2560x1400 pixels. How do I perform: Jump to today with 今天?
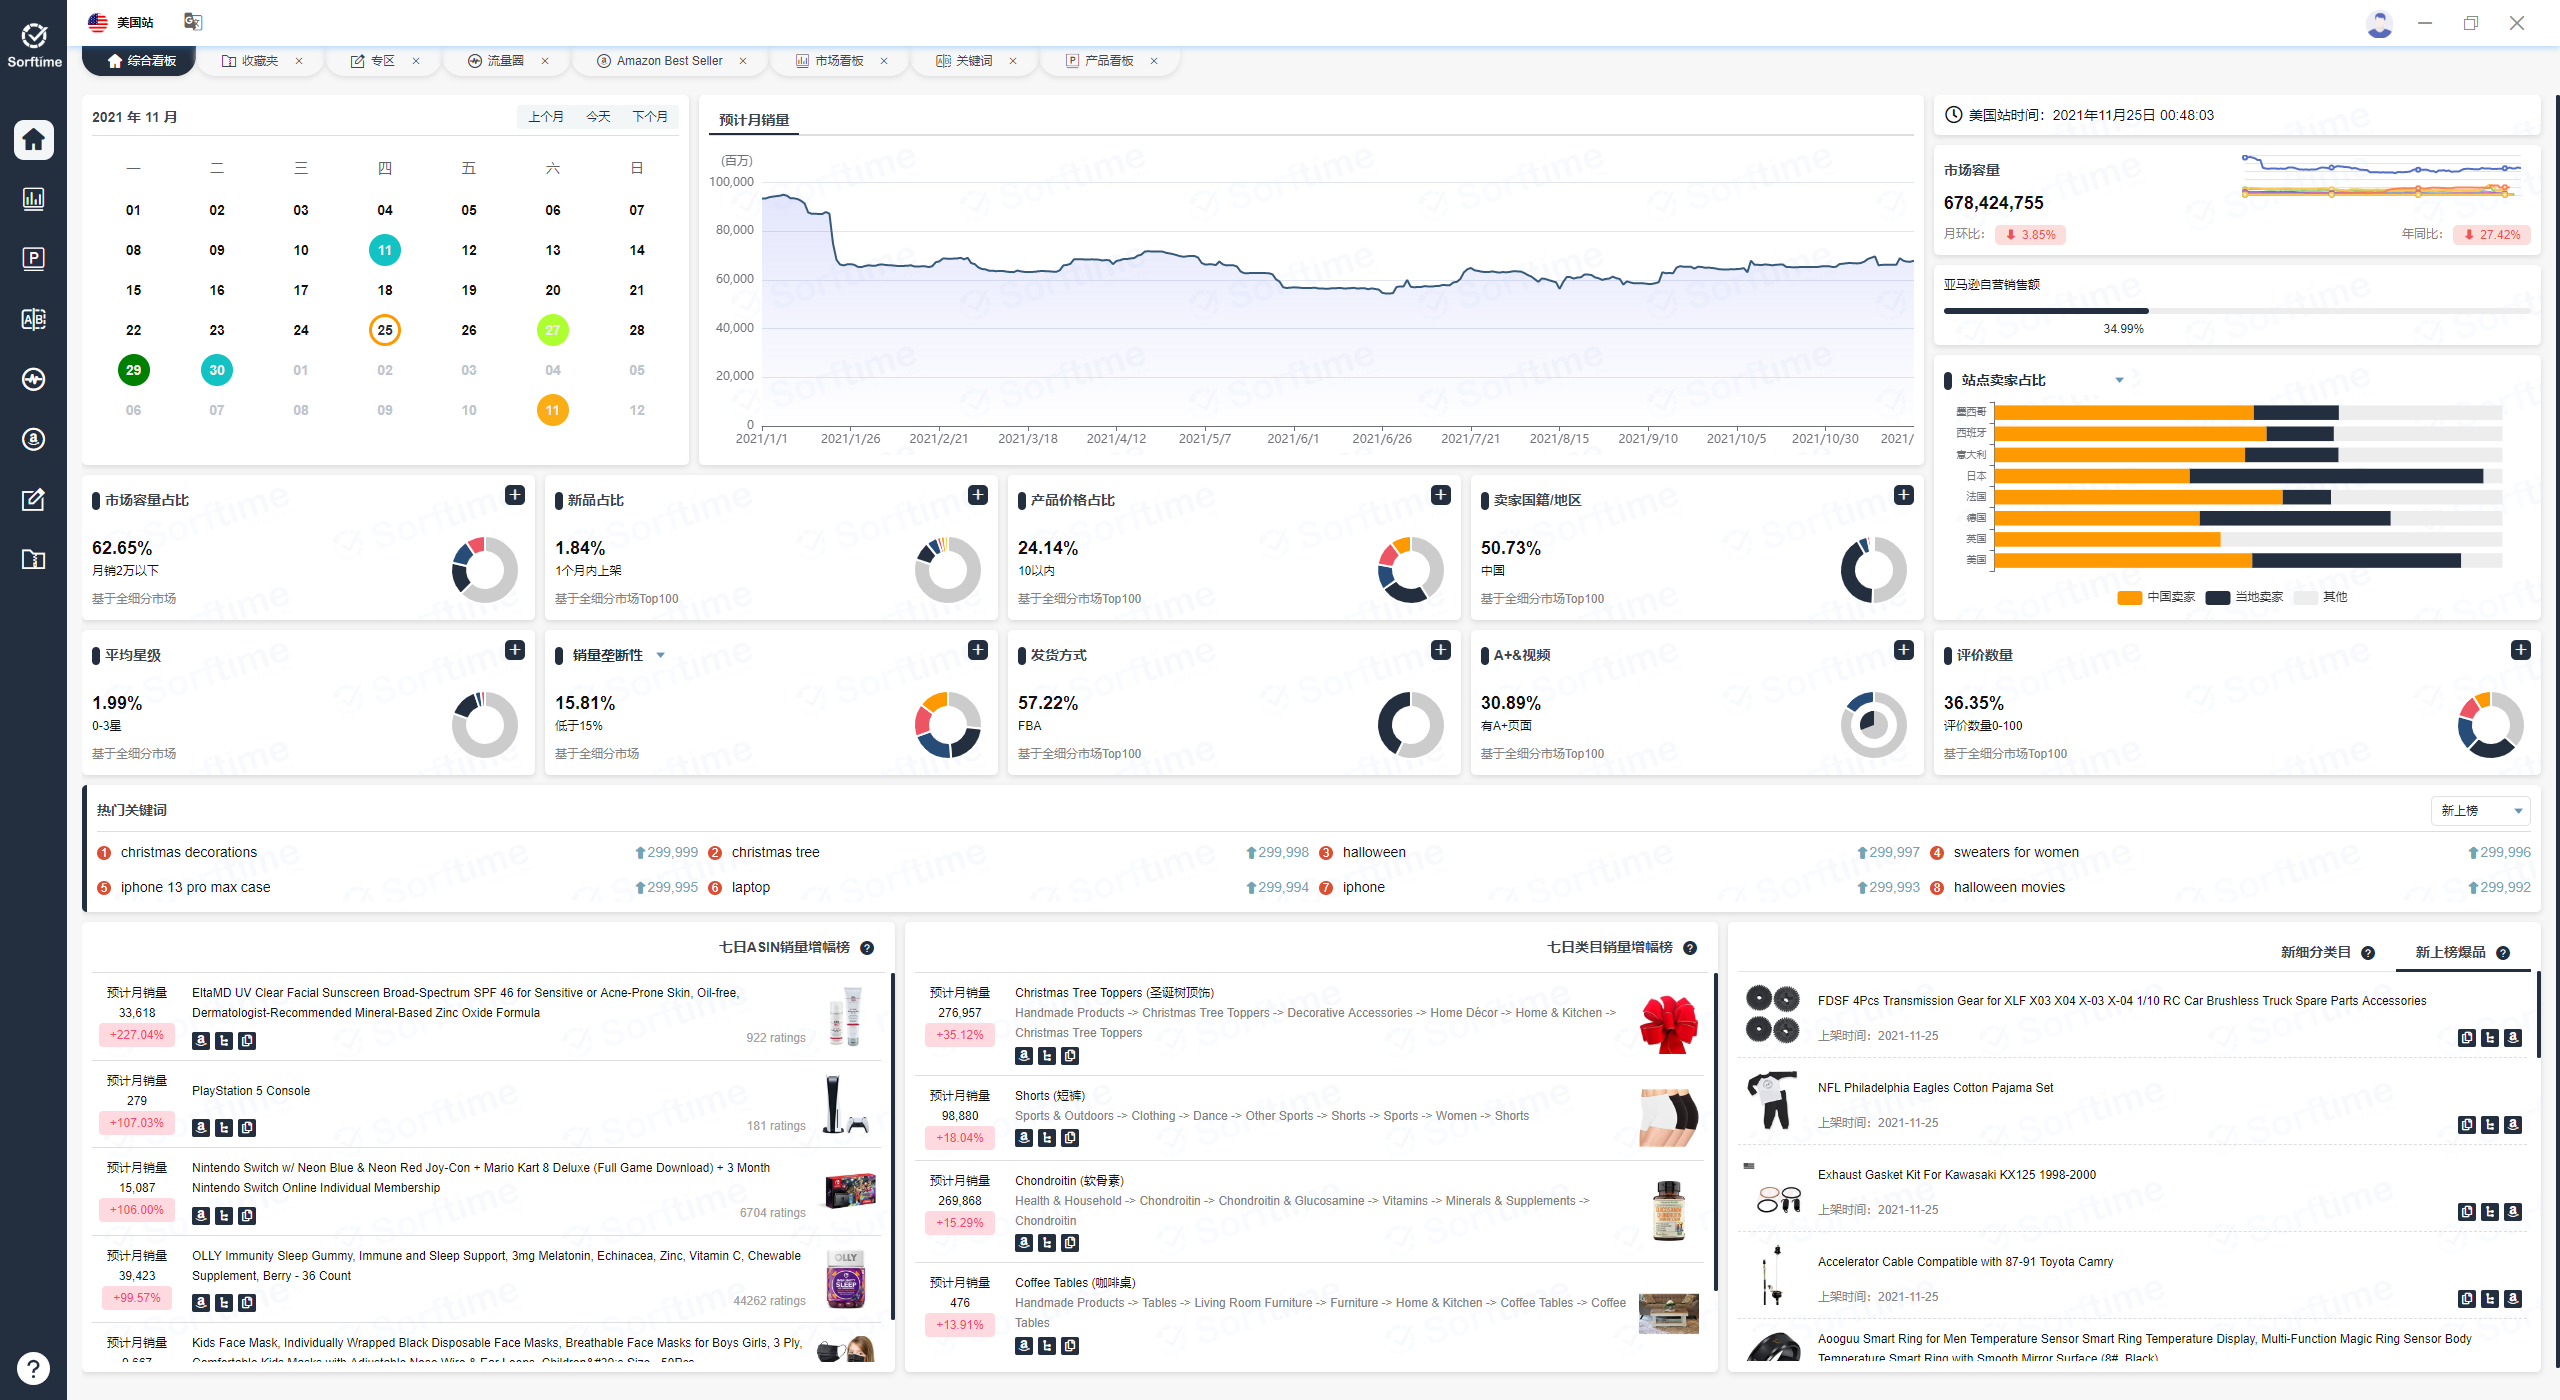[598, 117]
